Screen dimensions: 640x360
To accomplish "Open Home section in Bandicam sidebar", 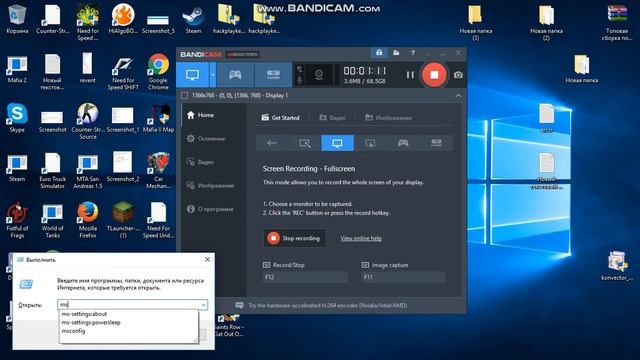I will pos(200,115).
